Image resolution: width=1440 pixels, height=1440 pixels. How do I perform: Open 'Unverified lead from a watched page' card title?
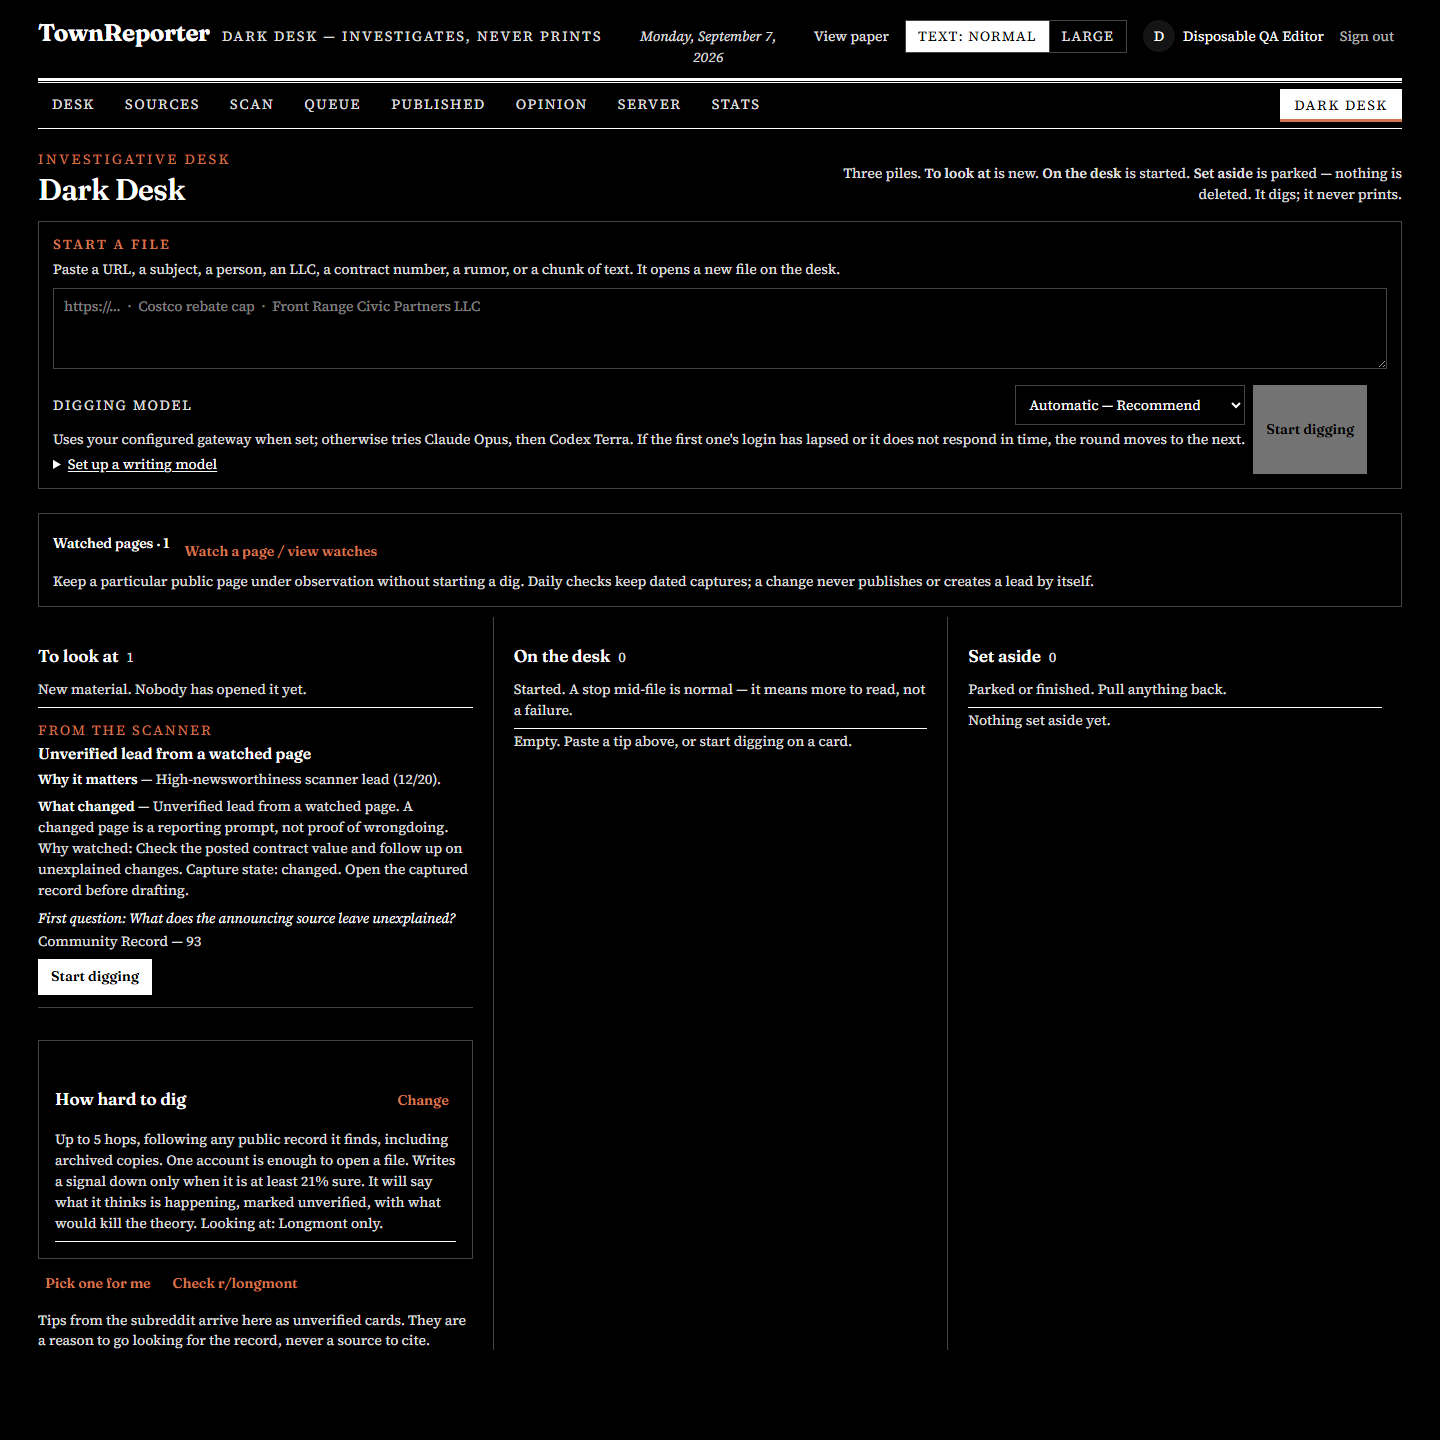[x=175, y=754]
